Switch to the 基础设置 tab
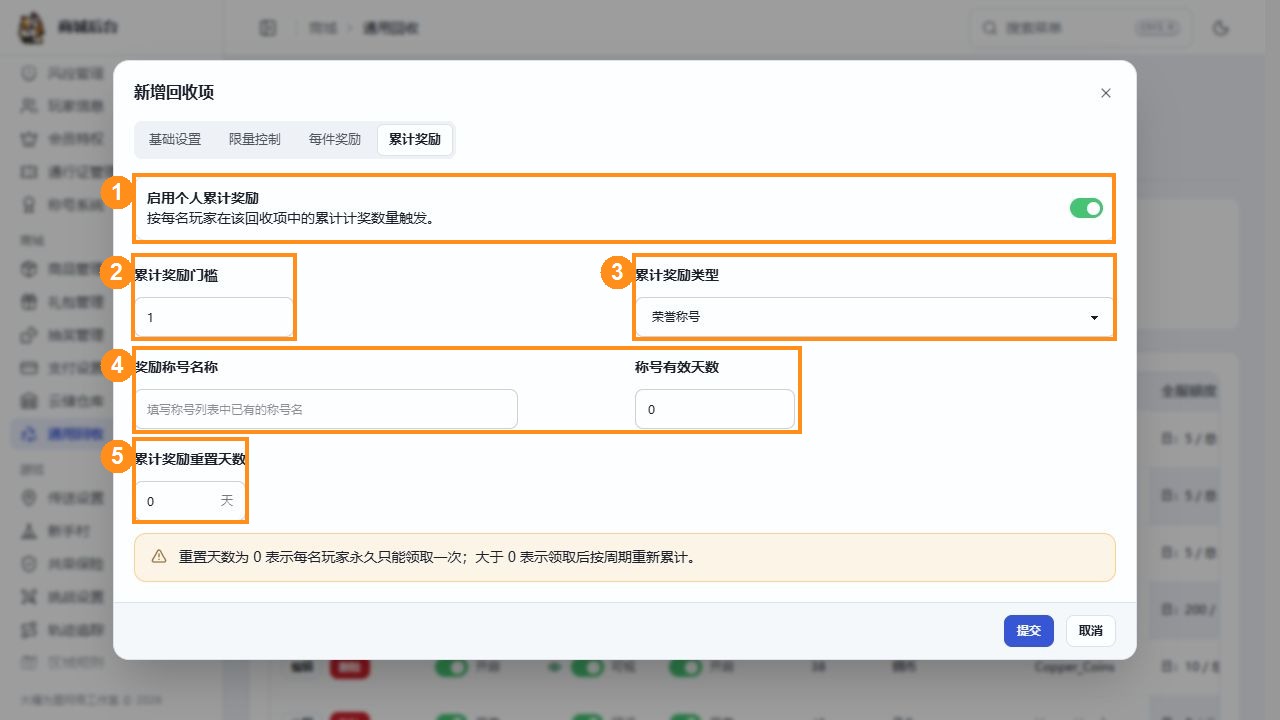The width and height of the screenshot is (1280, 720). pos(175,140)
